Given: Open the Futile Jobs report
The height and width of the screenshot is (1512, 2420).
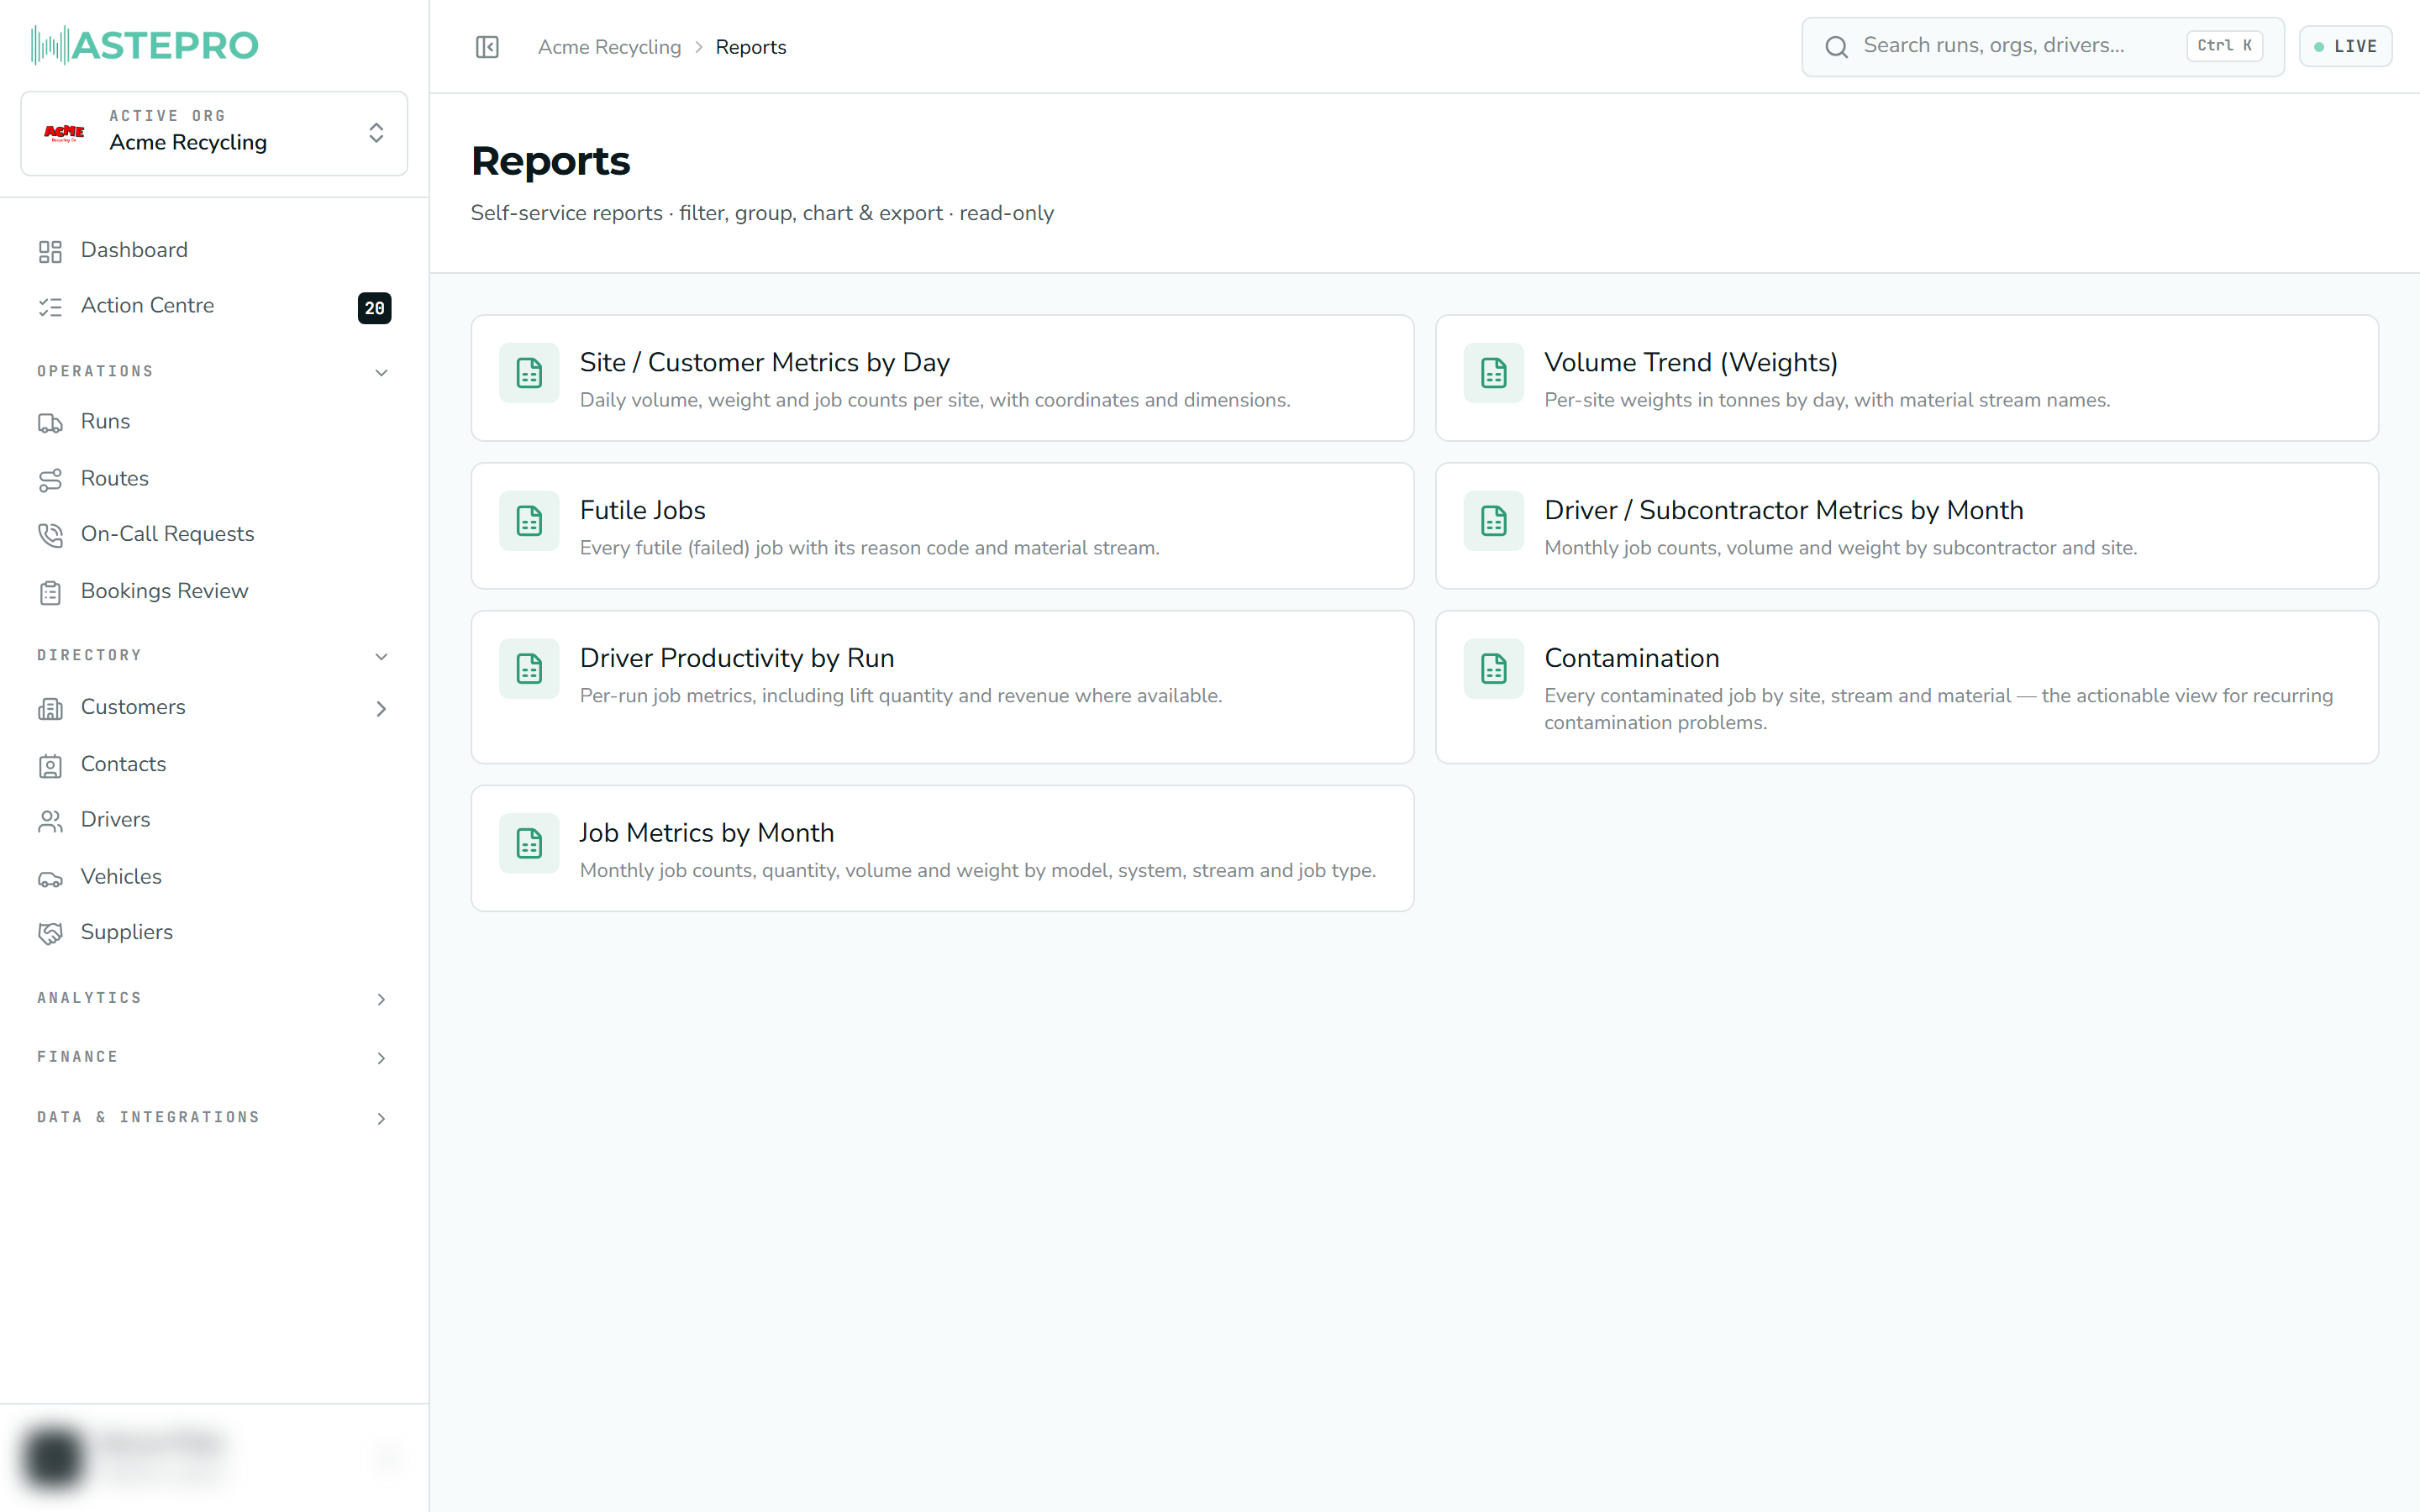Looking at the screenshot, I should pos(942,526).
